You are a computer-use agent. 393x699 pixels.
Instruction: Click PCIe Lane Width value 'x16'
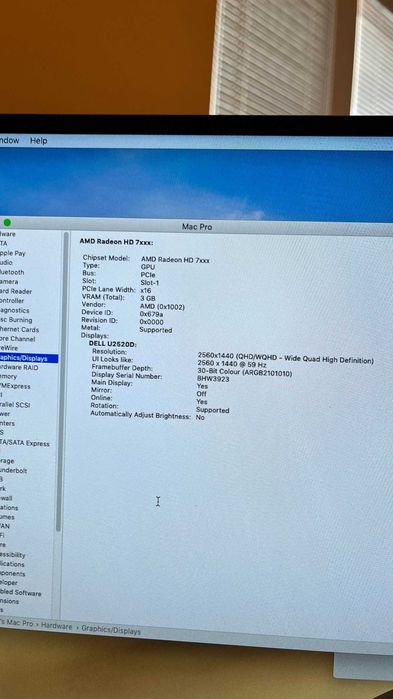click(x=145, y=290)
